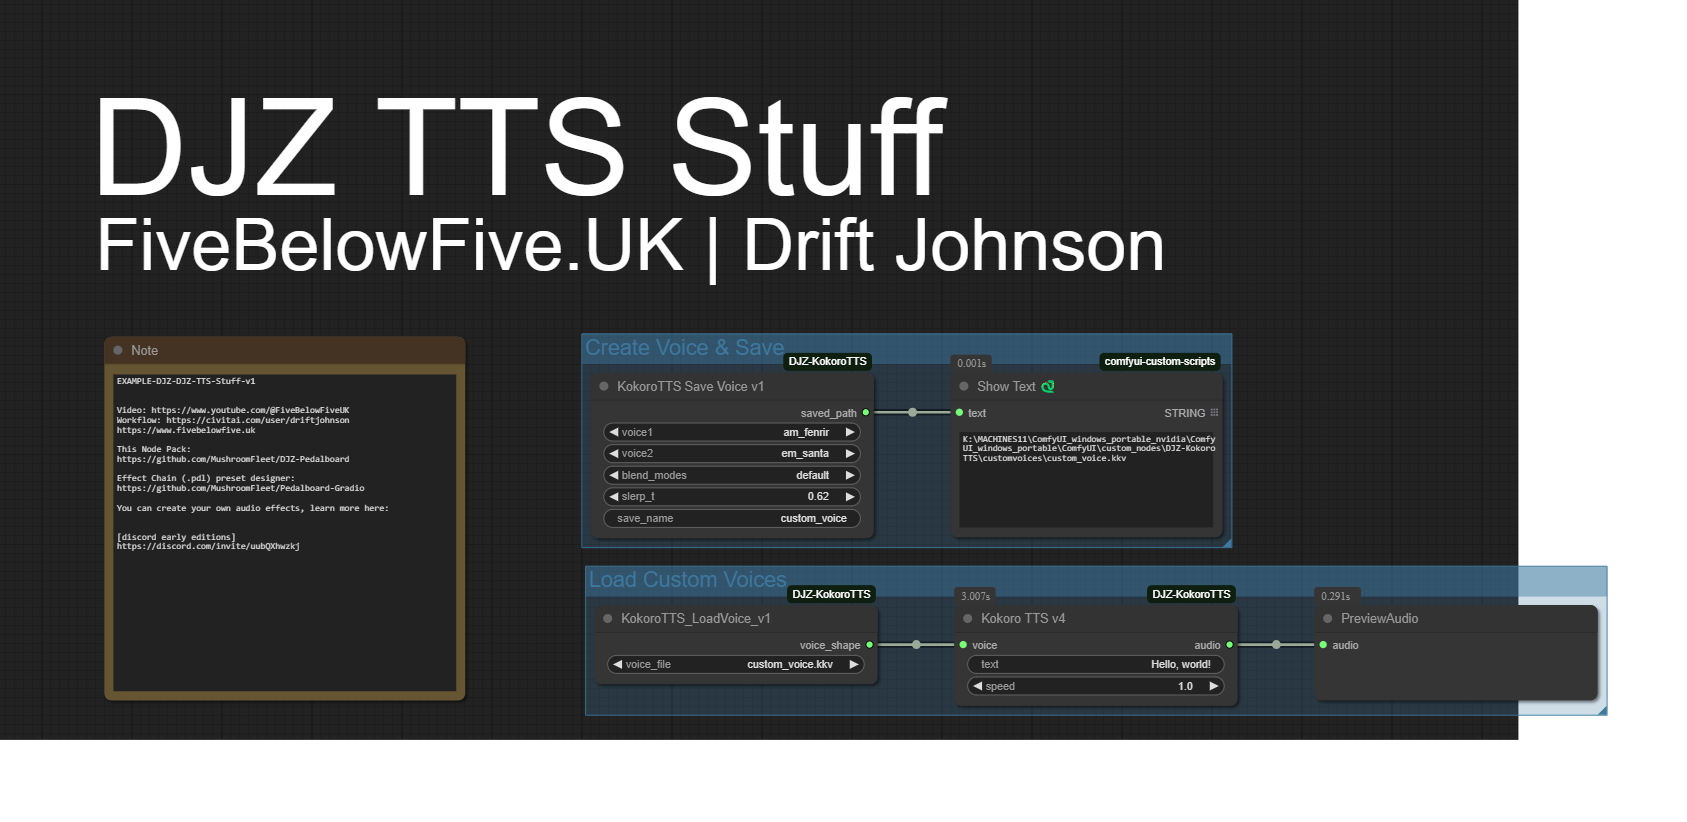Screen dimensions: 1687x822
Task: Step blend_modes backward with left arrow
Action: pos(614,475)
